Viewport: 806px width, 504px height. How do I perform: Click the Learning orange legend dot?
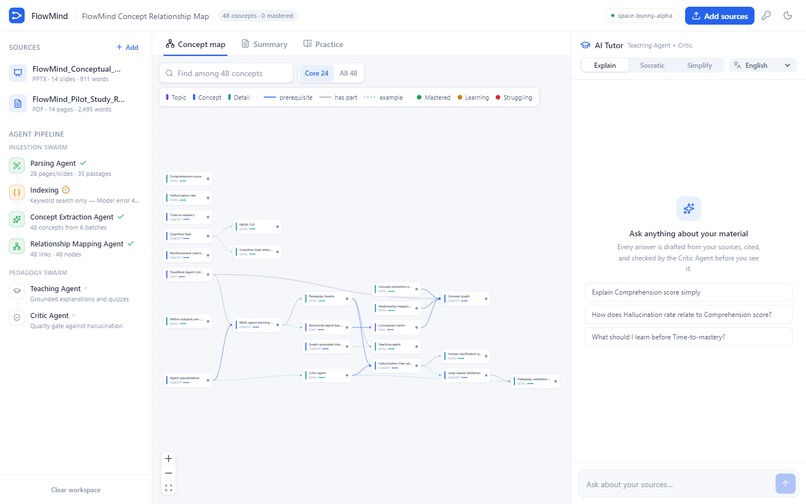click(x=460, y=97)
